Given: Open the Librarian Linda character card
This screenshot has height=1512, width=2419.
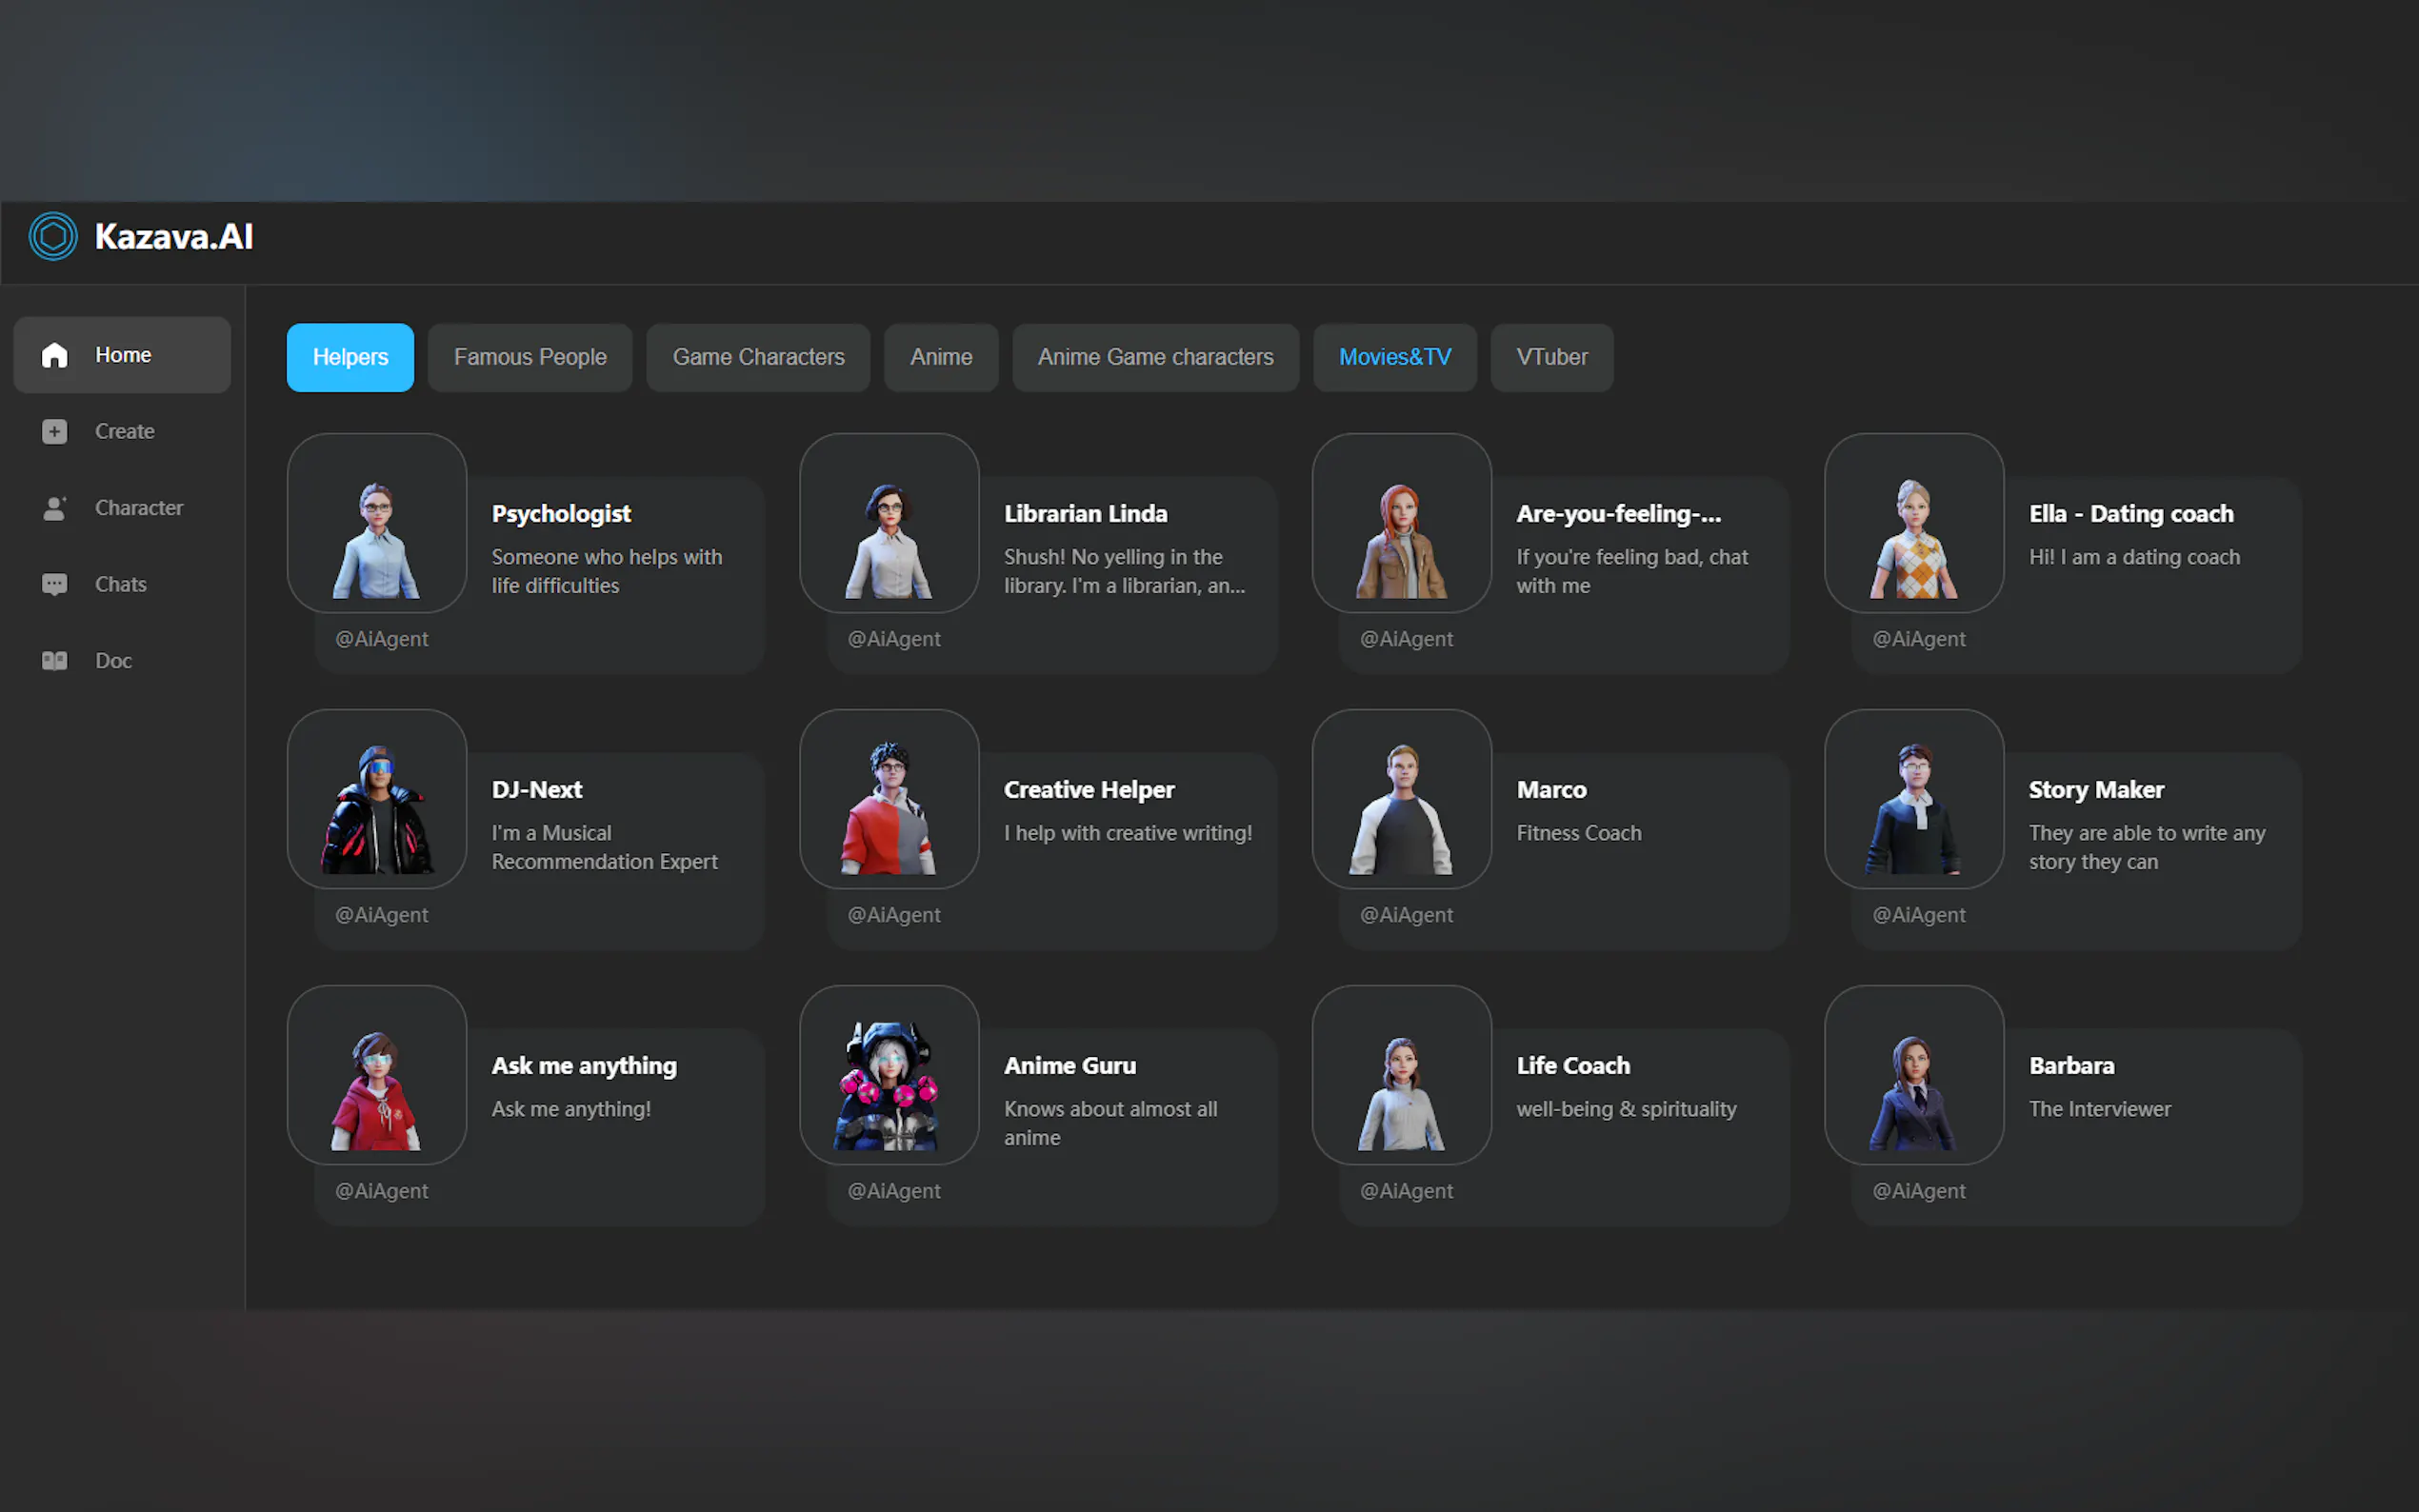Looking at the screenshot, I should coord(1085,514).
